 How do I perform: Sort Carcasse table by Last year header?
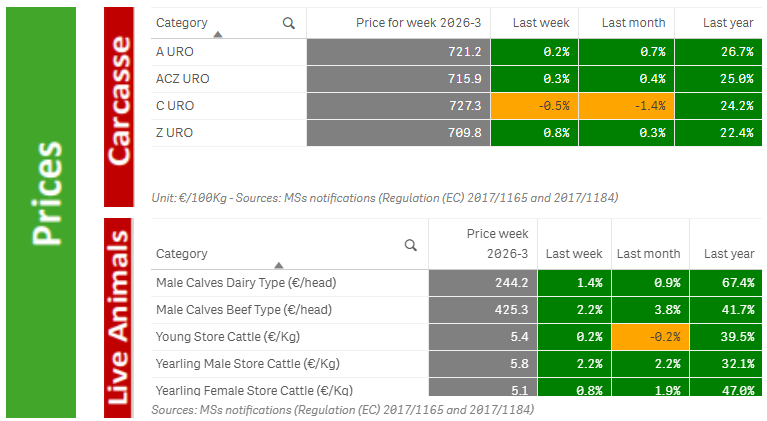coord(727,23)
